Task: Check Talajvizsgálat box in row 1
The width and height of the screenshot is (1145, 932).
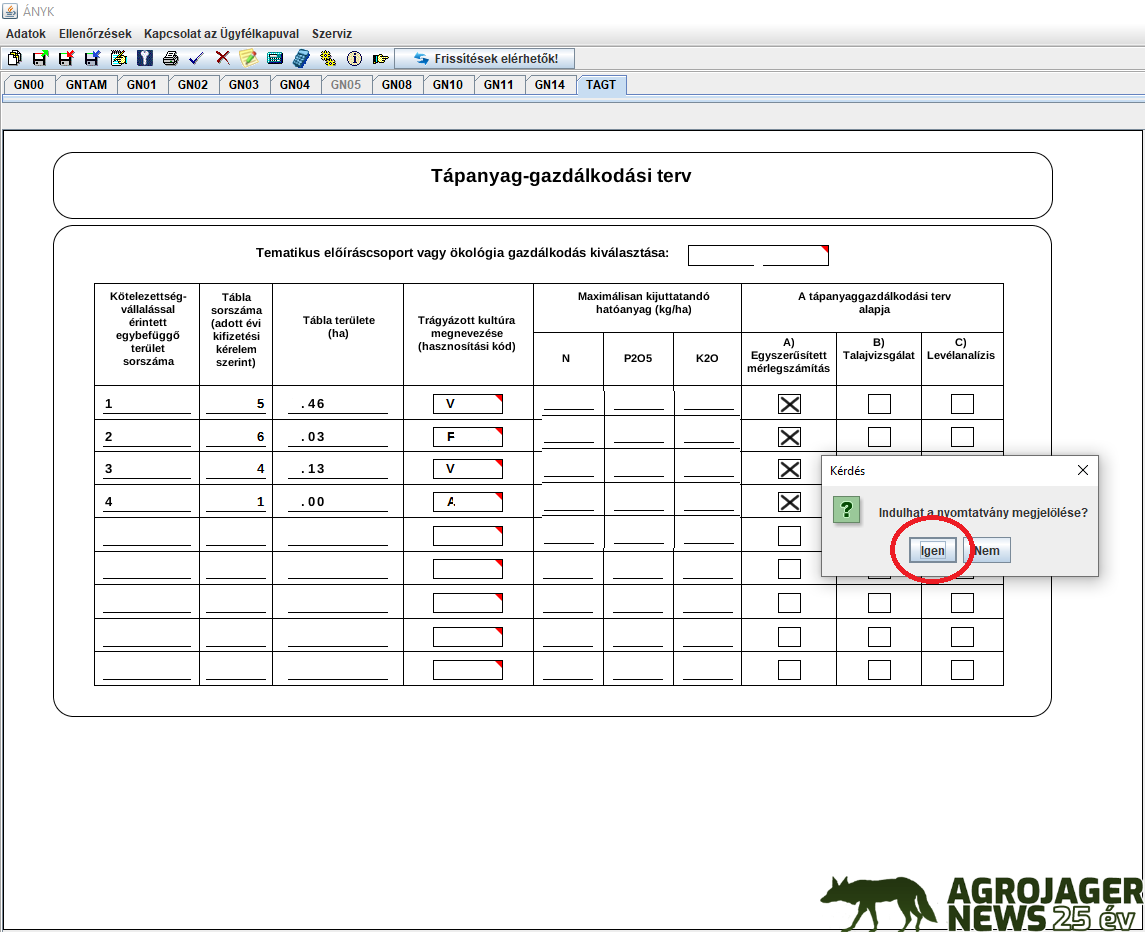Action: click(879, 404)
